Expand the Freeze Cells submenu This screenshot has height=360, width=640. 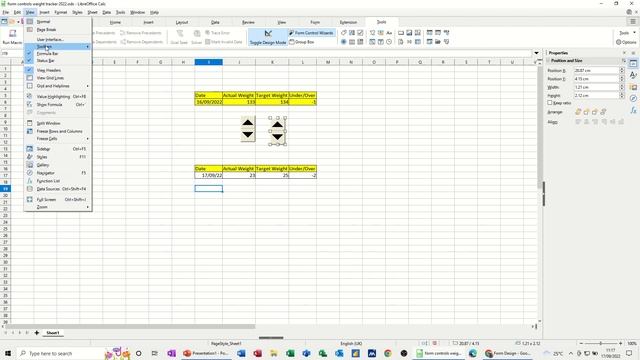pyautogui.click(x=58, y=139)
